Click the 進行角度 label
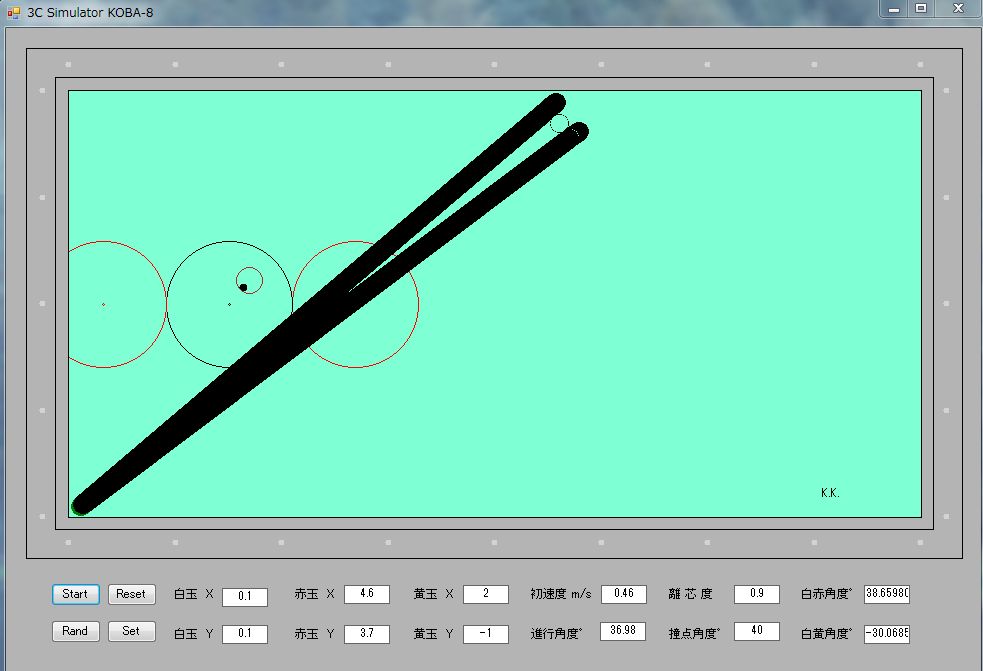This screenshot has height=671, width=983. (556, 634)
